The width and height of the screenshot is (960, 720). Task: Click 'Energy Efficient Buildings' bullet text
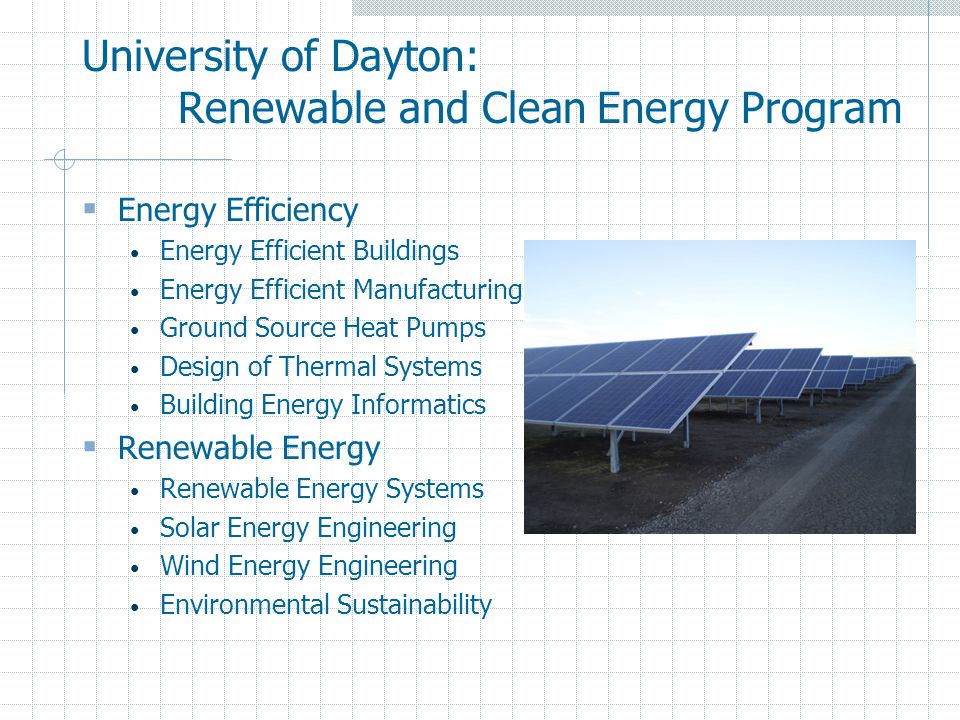(x=309, y=251)
